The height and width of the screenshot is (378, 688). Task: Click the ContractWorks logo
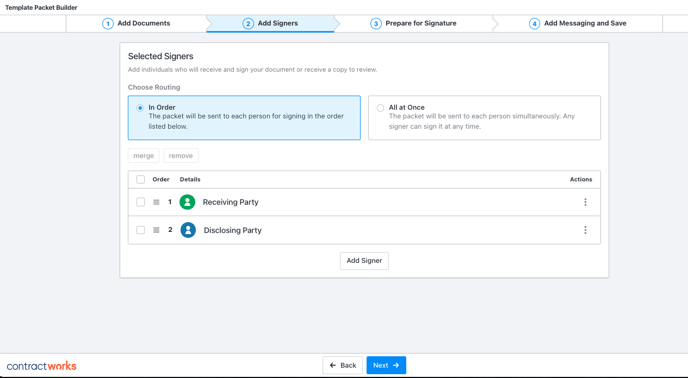click(x=42, y=366)
